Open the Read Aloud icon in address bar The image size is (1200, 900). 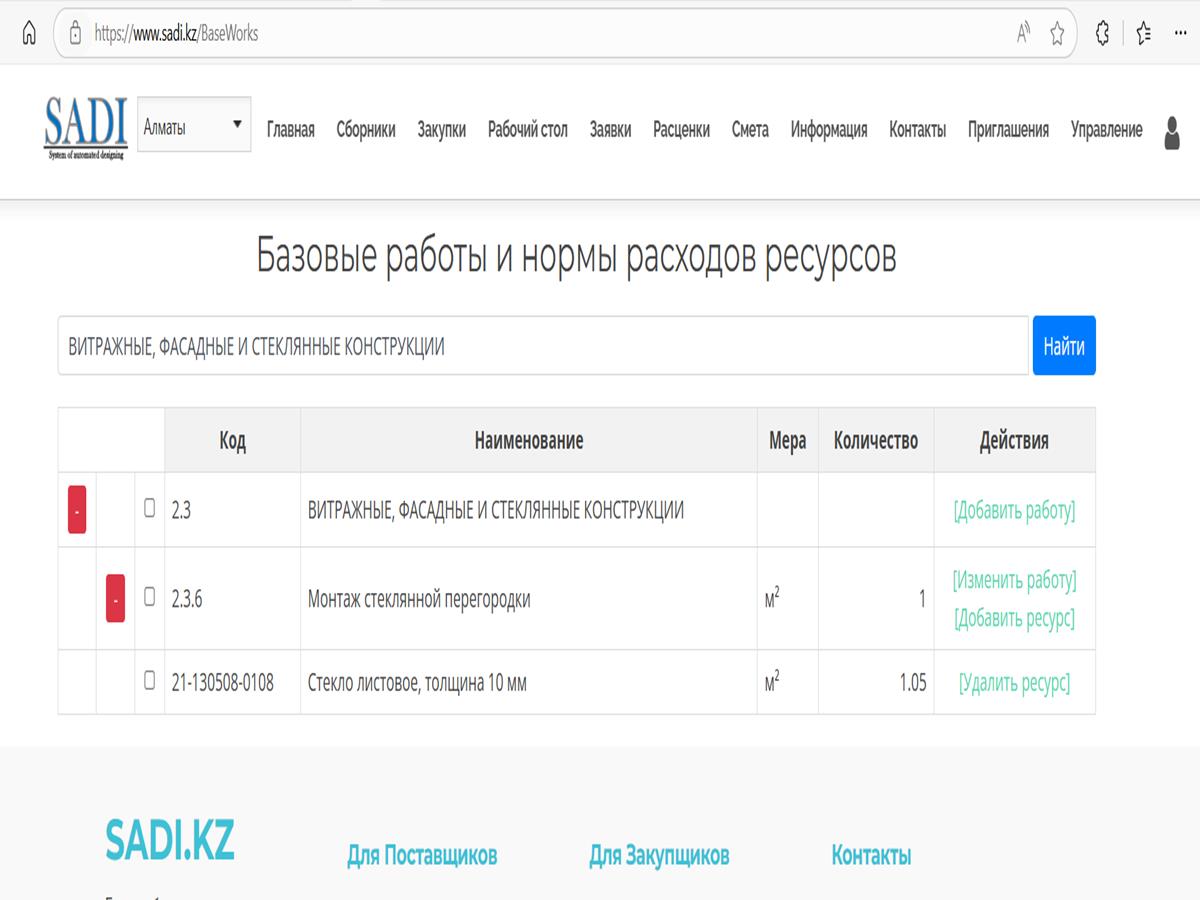[x=1023, y=33]
